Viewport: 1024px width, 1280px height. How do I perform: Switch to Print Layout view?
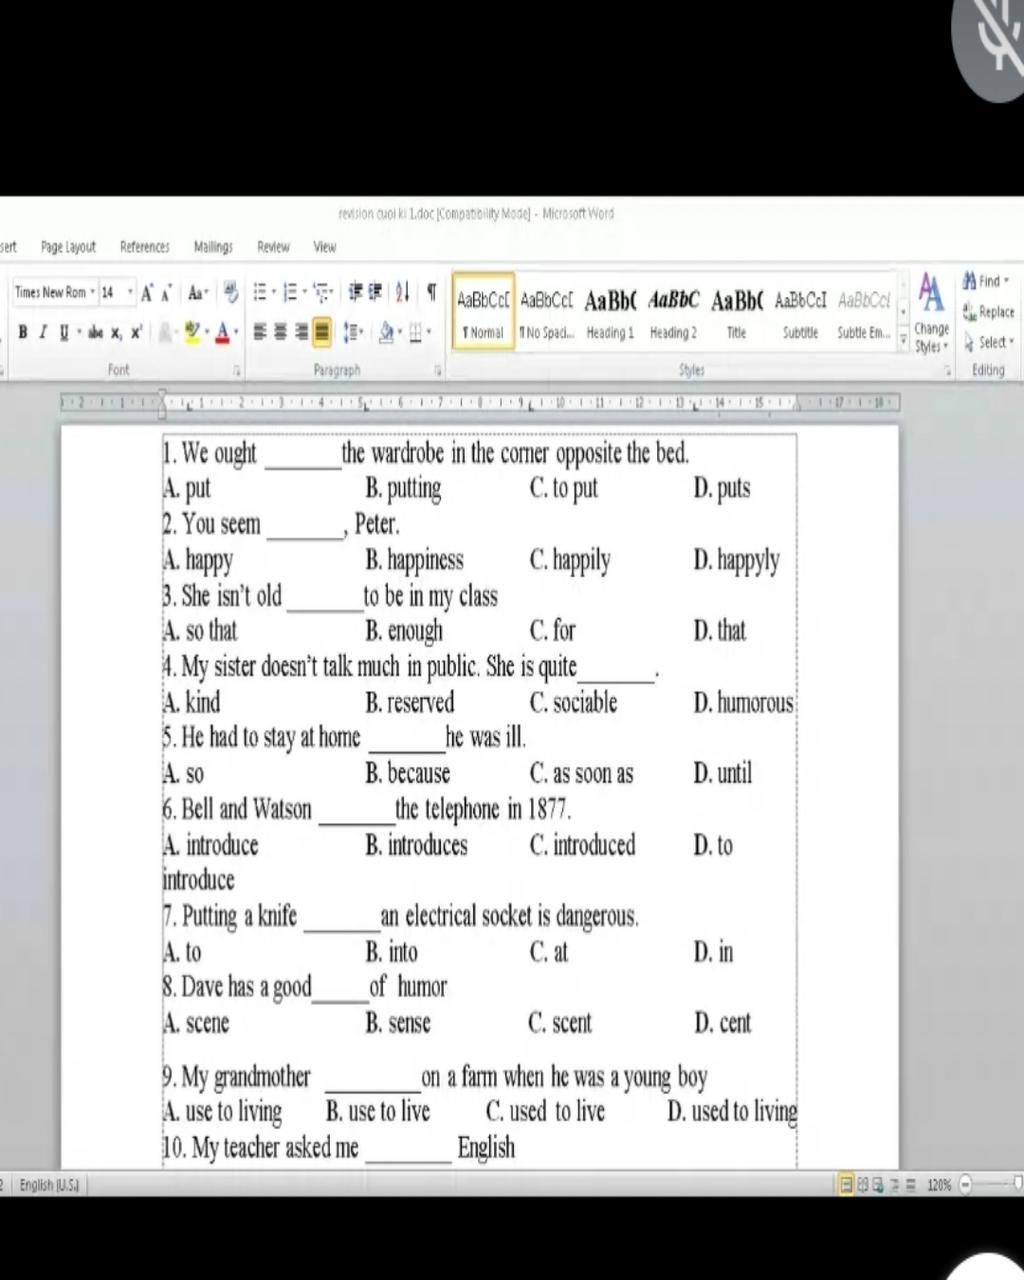click(x=846, y=1185)
